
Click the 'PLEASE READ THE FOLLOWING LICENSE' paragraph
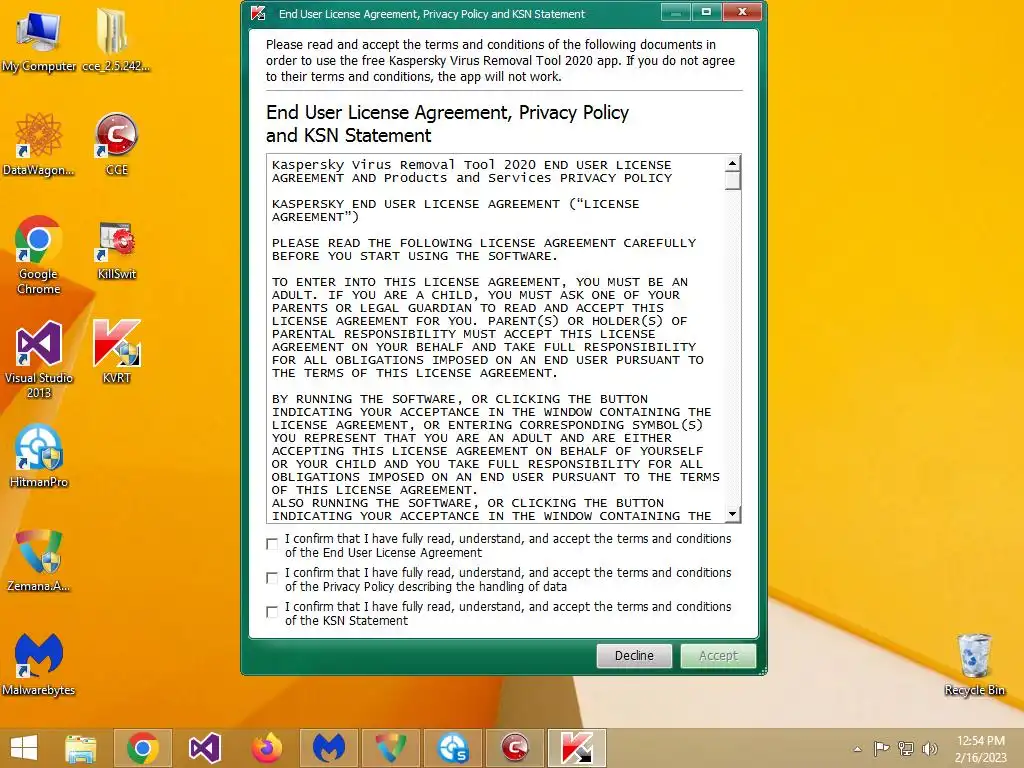tap(484, 249)
